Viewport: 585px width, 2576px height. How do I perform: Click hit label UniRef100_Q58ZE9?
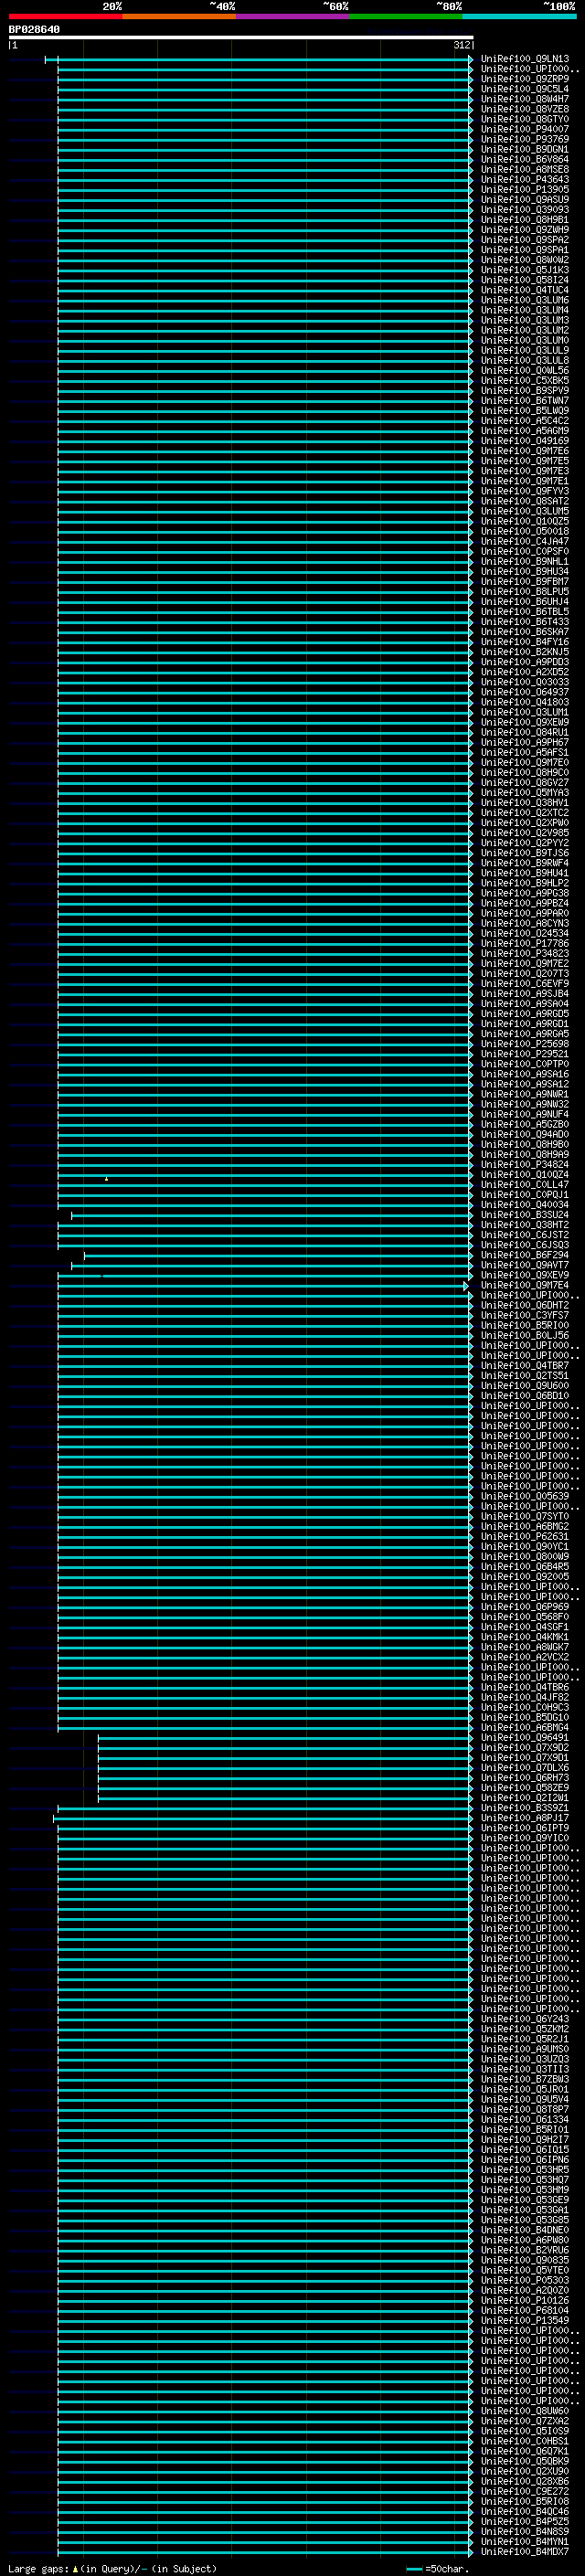click(x=524, y=1788)
